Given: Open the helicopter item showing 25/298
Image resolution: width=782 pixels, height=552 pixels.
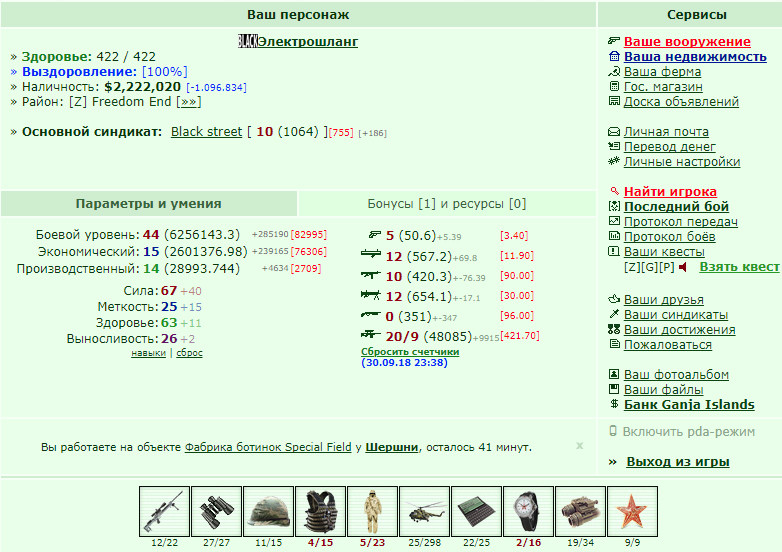Looking at the screenshot, I should 424,512.
